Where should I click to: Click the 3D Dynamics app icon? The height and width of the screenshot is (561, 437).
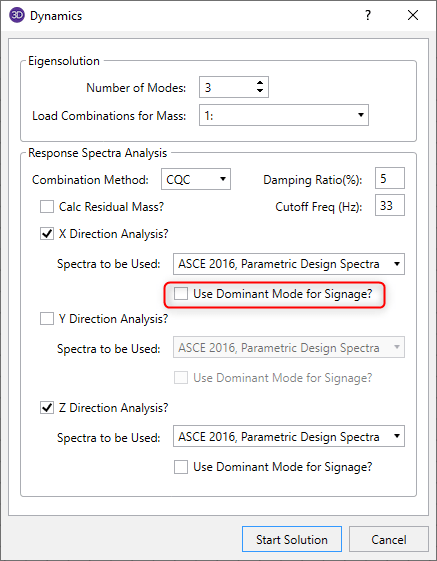pos(17,15)
